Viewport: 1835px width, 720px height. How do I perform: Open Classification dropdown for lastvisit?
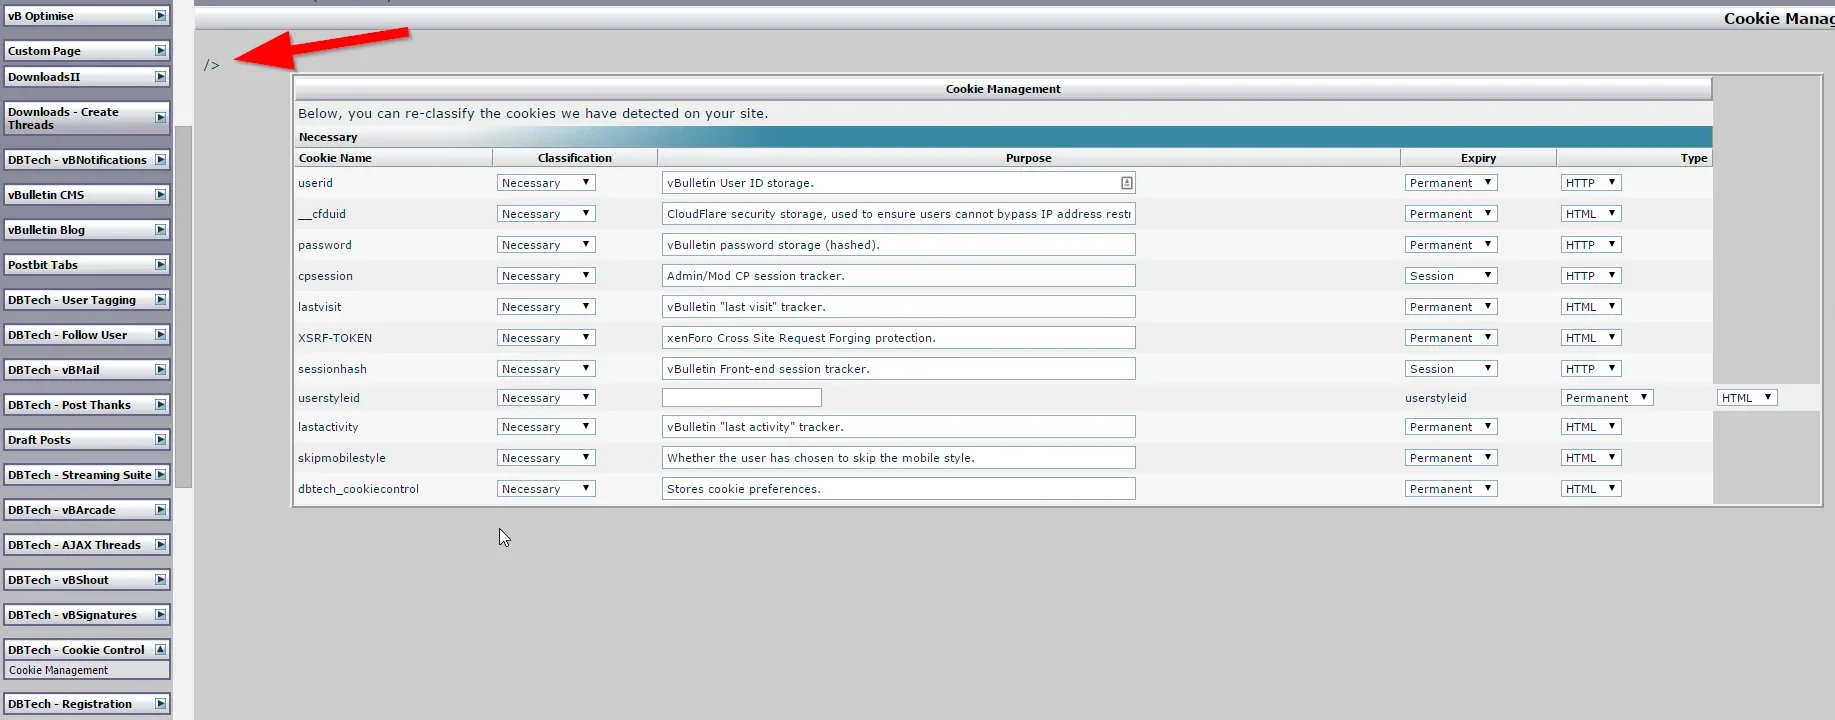click(x=546, y=307)
